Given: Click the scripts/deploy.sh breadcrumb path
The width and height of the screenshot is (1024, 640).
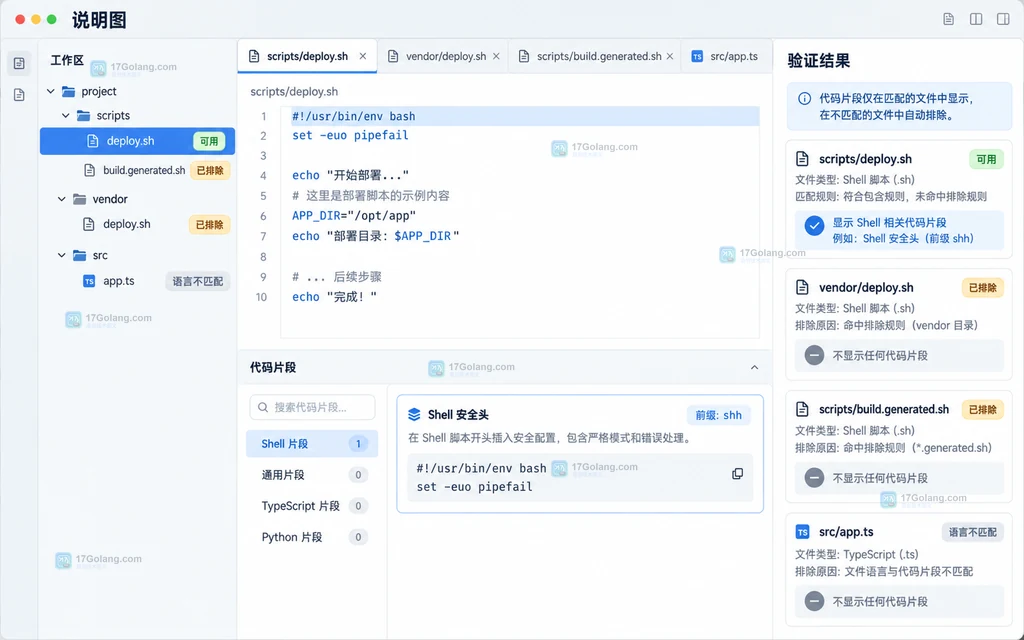Looking at the screenshot, I should (x=294, y=92).
